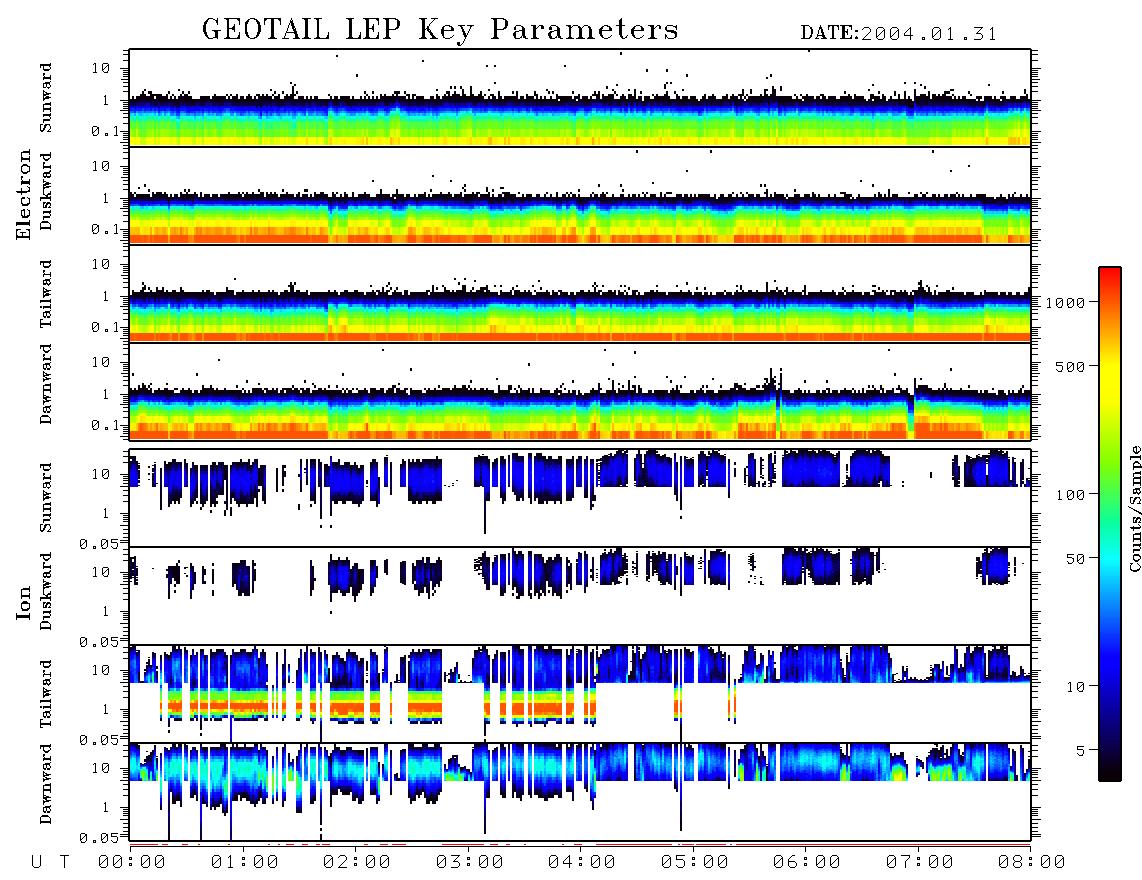1142x880 pixels.
Task: Click the Ion Tailward spectrogram panel
Action: coord(580,694)
